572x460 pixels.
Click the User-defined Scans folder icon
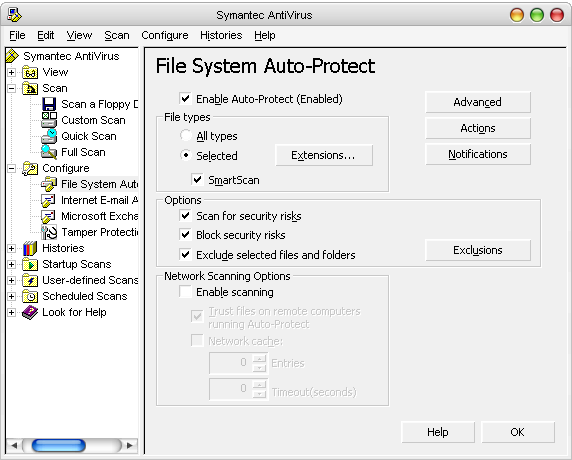tap(30, 281)
